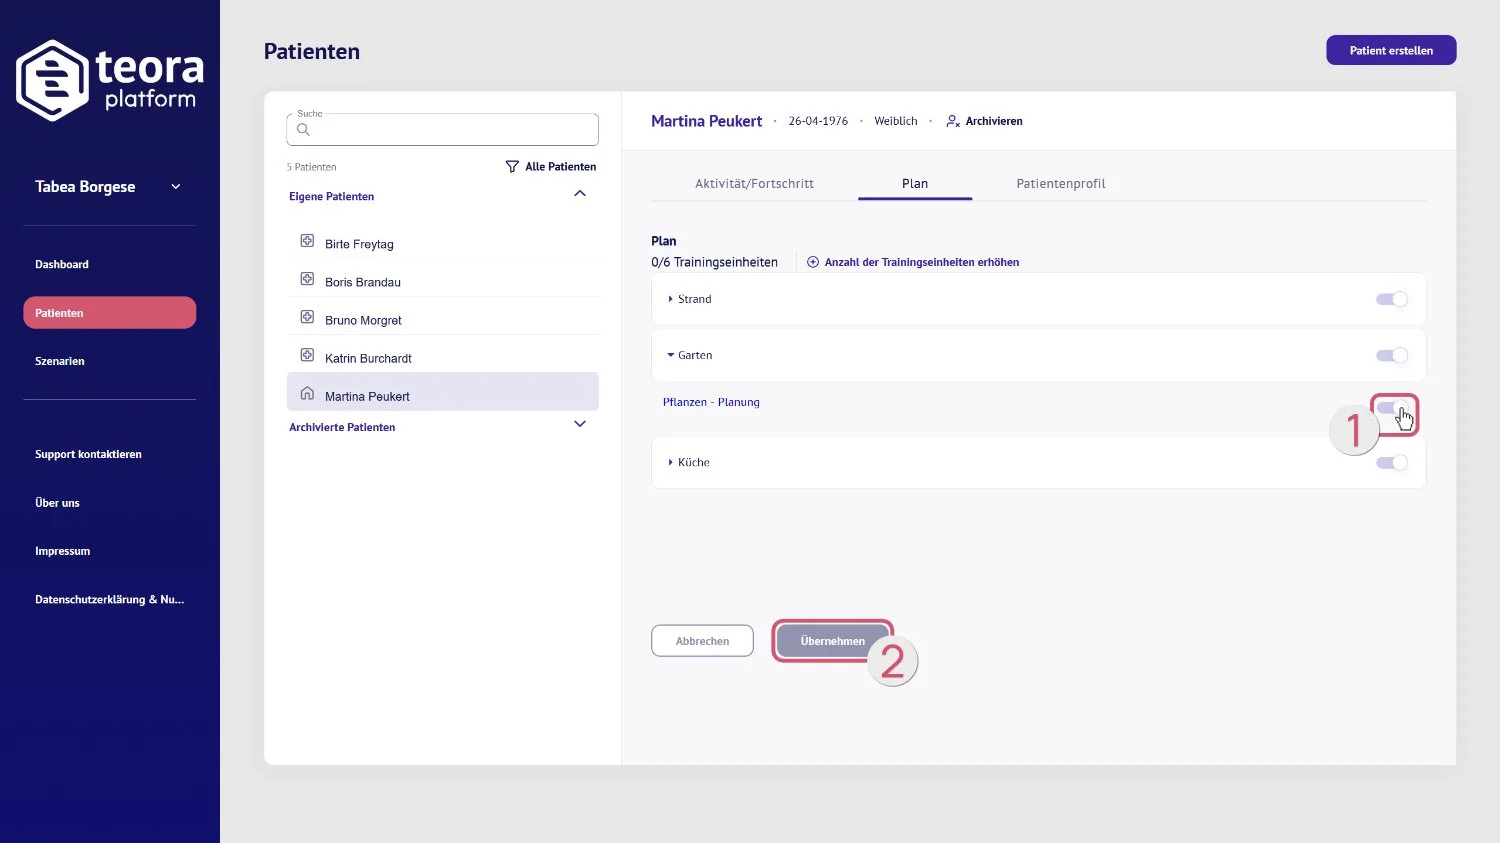Click the Archivieren link
Viewport: 1500px width, 843px height.
click(994, 121)
